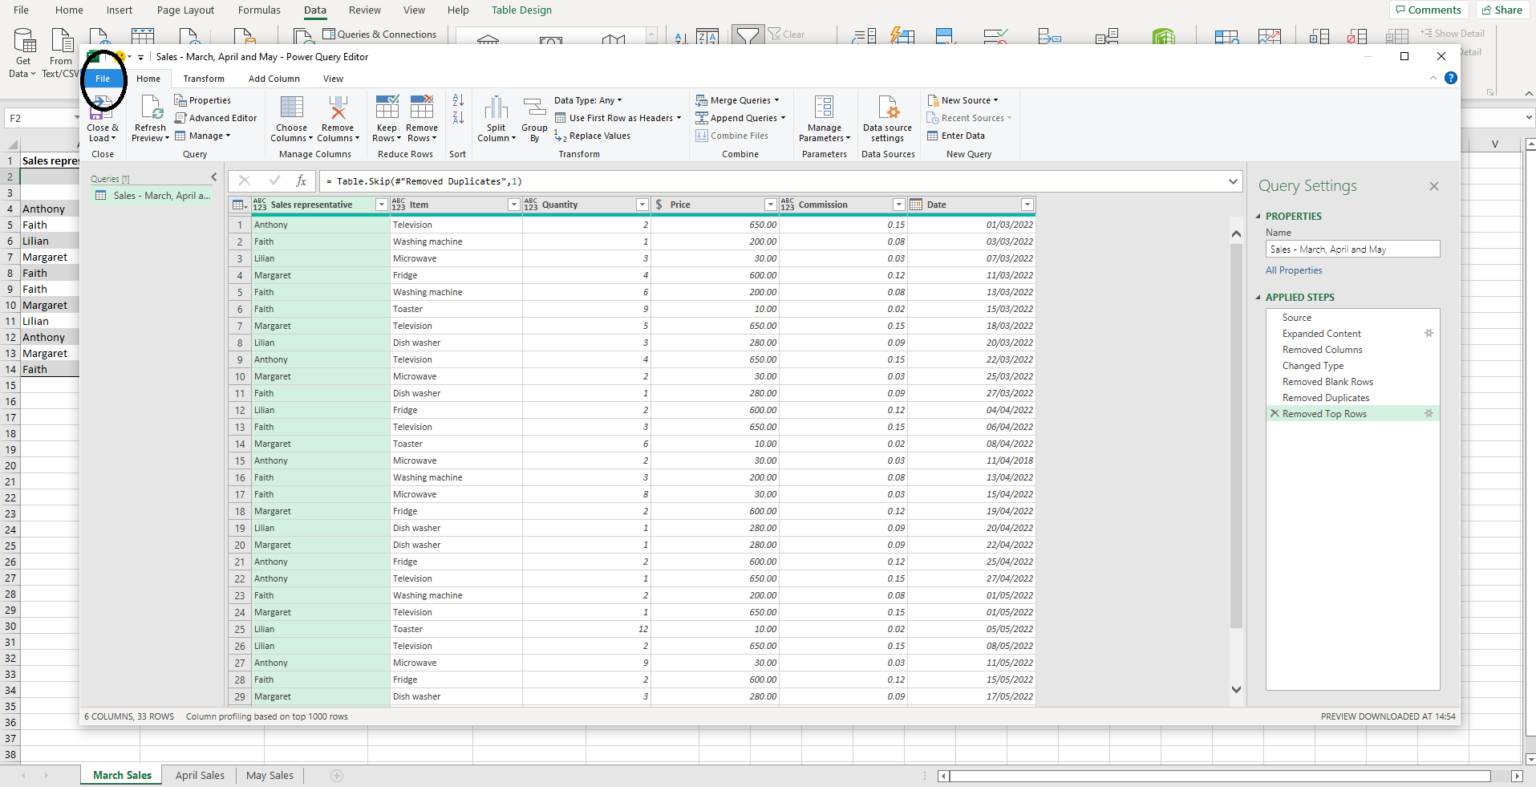Switch to the Transform ribbon tab

click(x=203, y=78)
